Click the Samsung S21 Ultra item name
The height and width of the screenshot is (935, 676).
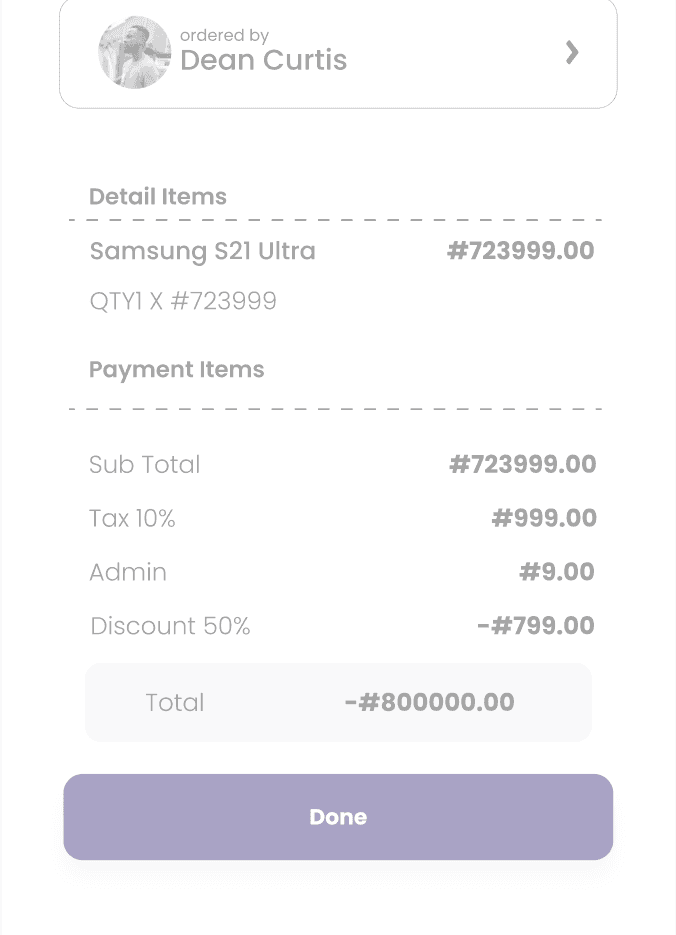click(x=203, y=251)
